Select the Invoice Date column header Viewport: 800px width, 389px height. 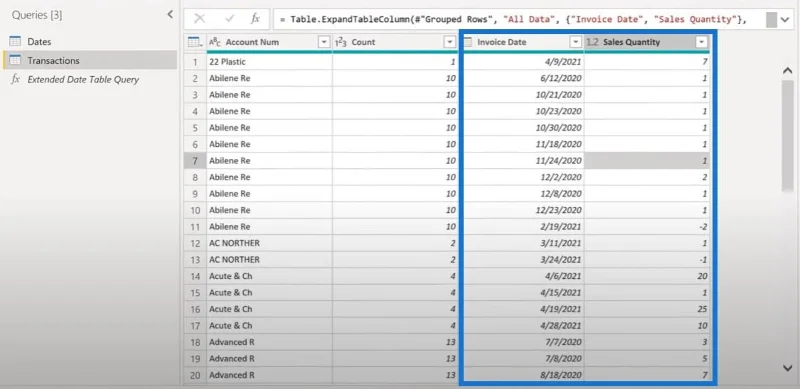(x=523, y=42)
